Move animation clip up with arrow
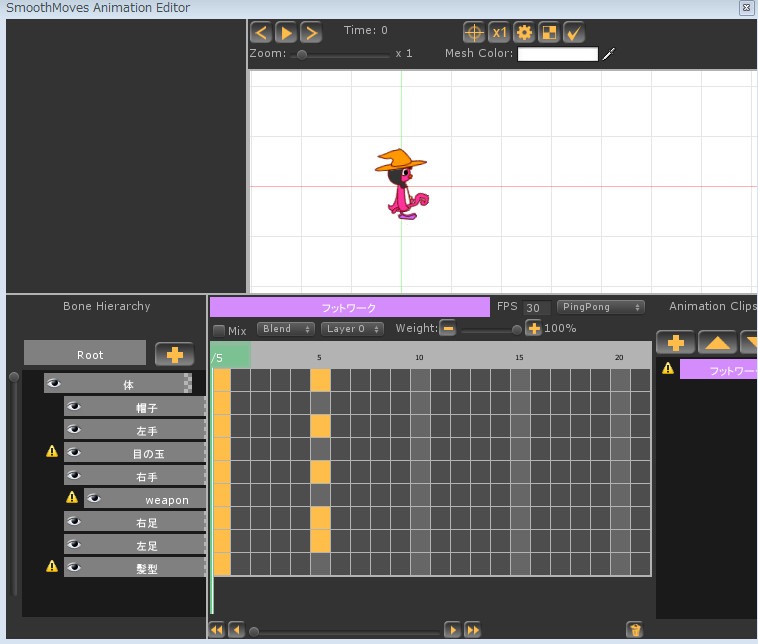The width and height of the screenshot is (758, 644). [x=716, y=342]
